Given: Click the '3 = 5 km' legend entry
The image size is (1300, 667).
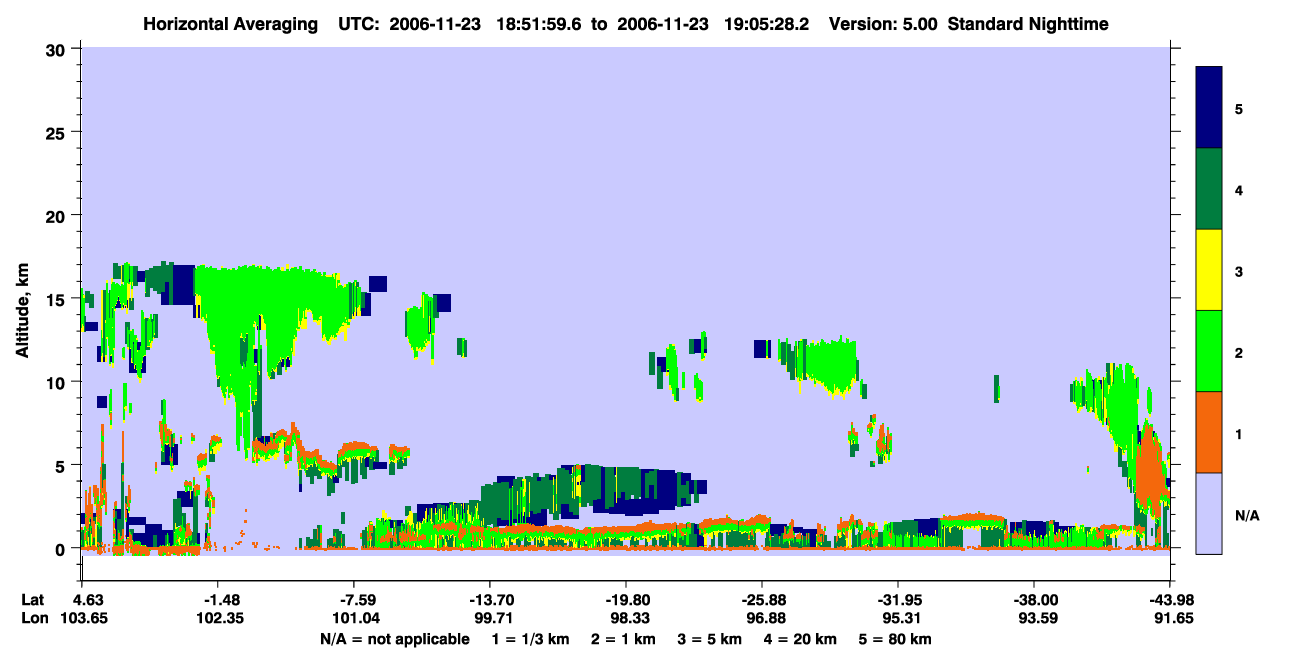Looking at the screenshot, I should [x=713, y=638].
